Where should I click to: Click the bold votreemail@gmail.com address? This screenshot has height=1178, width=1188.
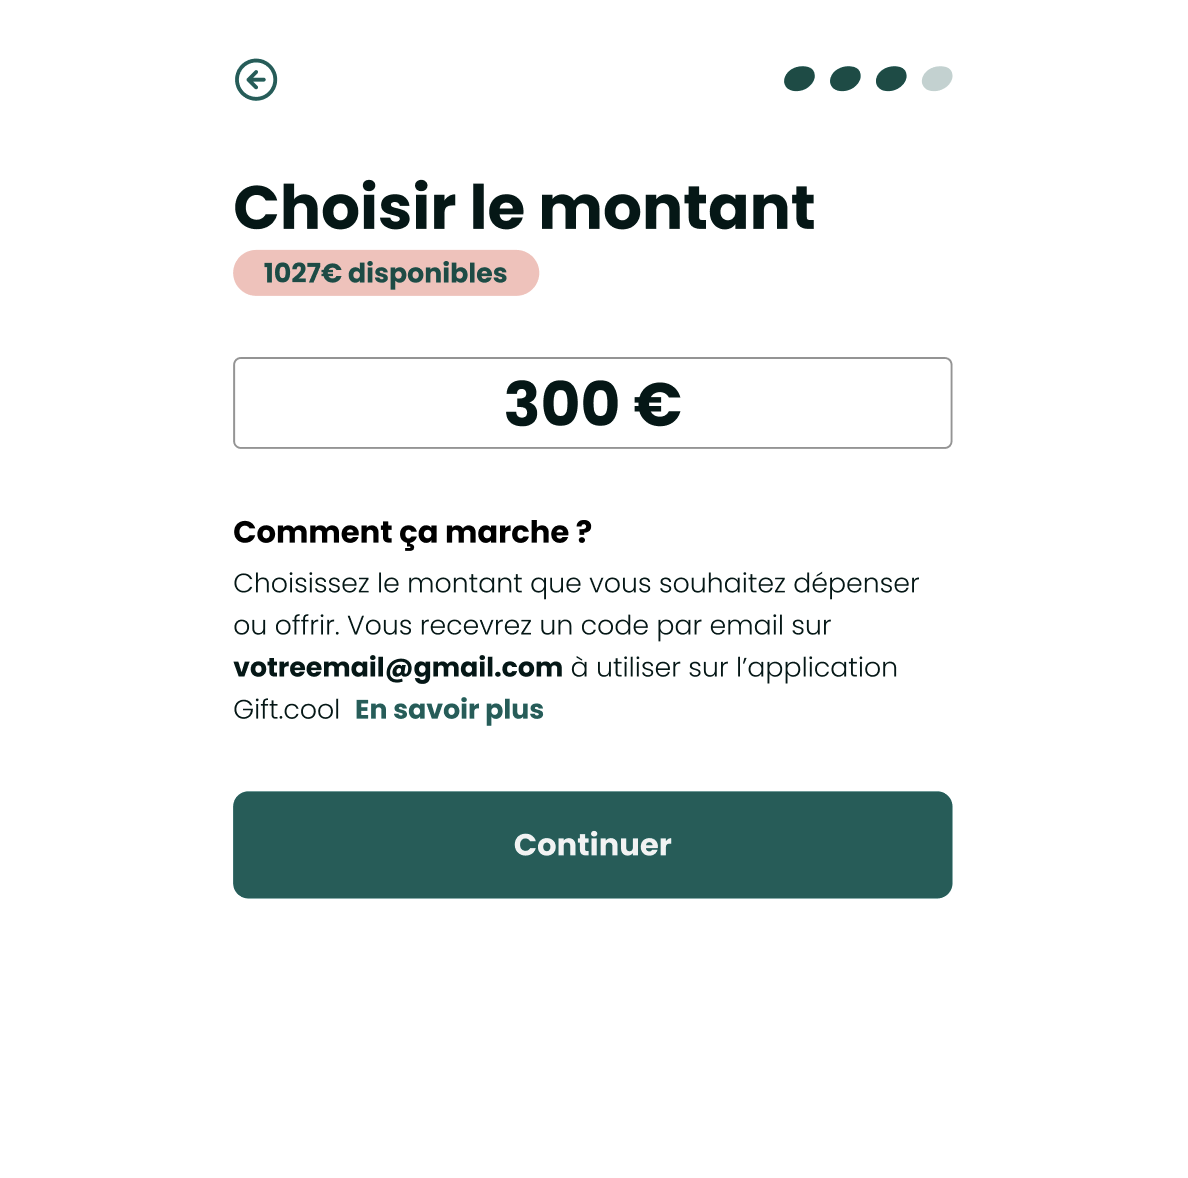point(398,668)
